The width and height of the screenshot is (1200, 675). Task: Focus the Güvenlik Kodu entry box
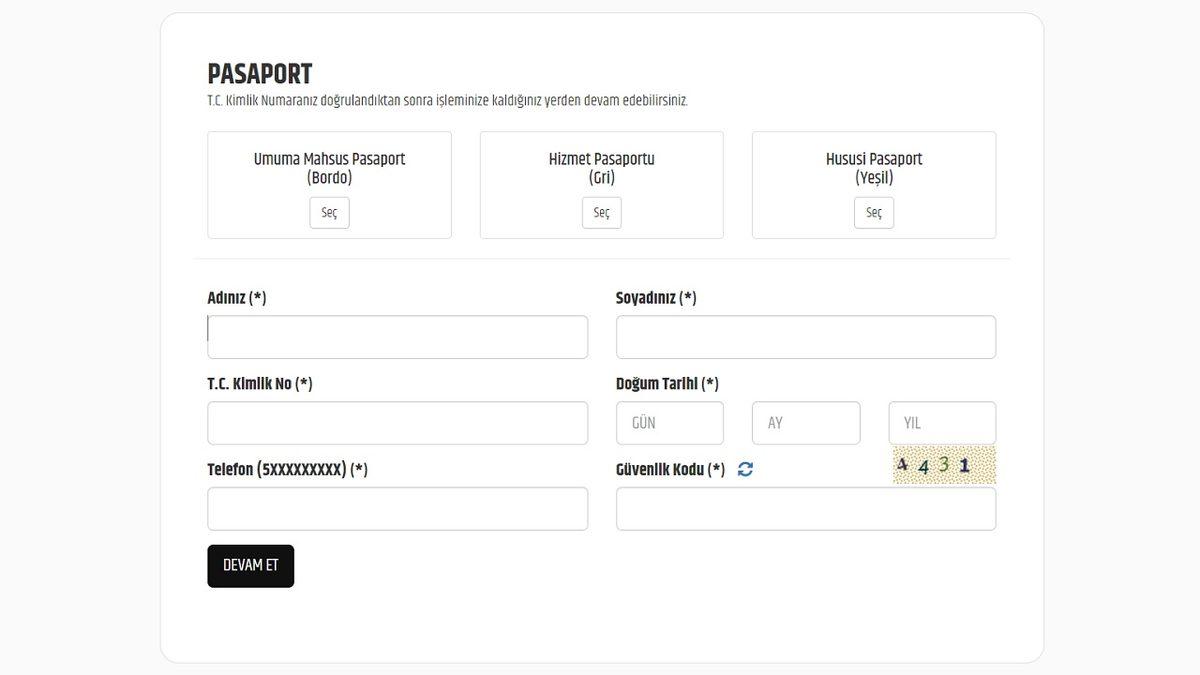(805, 509)
